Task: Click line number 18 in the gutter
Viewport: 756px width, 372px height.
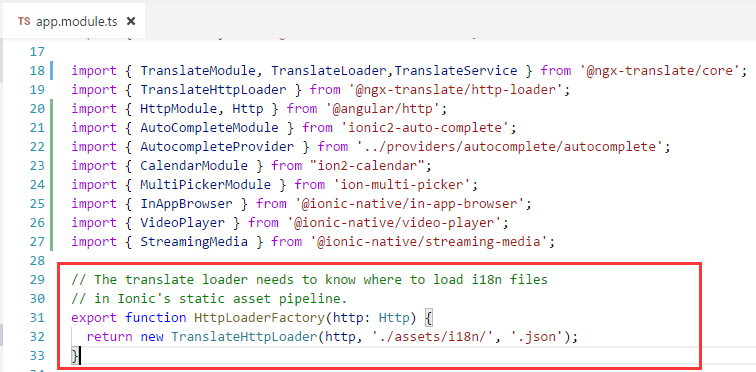Action: [x=37, y=71]
